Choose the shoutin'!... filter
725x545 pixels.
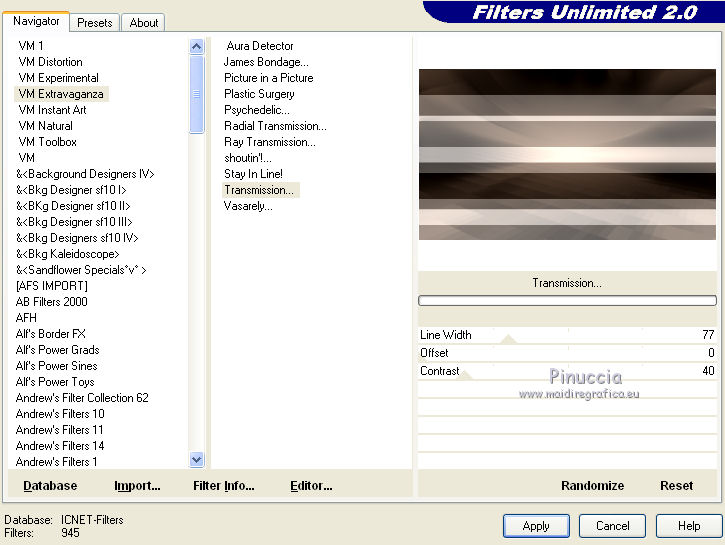[248, 158]
